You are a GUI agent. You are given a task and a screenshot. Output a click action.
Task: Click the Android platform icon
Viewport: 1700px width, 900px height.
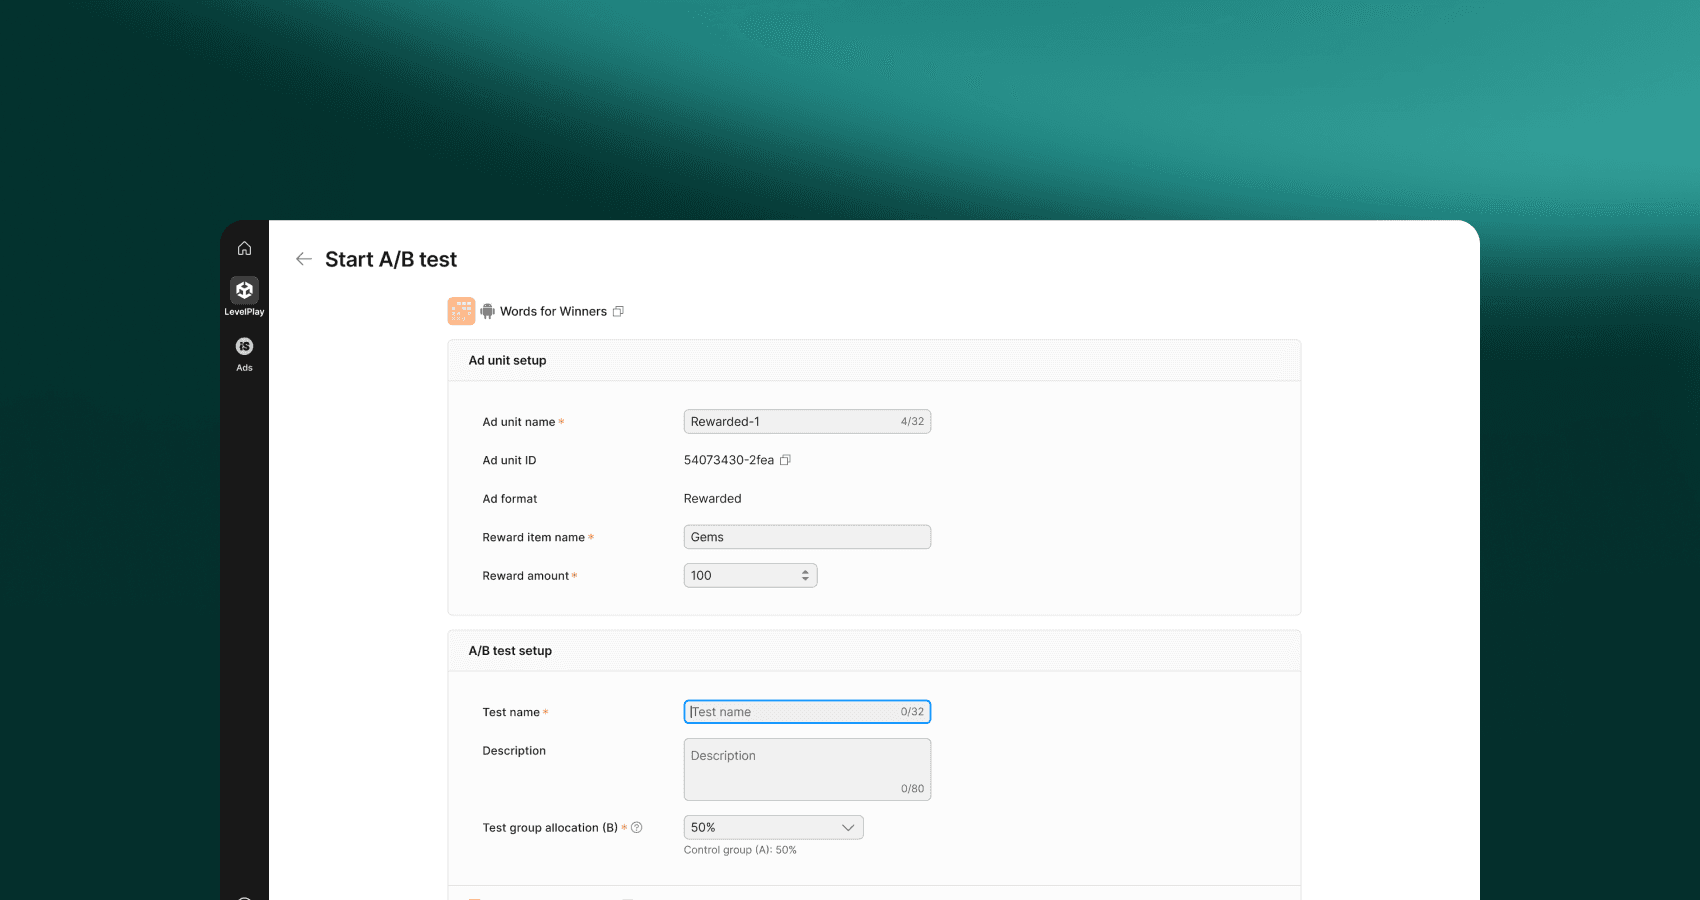487,311
